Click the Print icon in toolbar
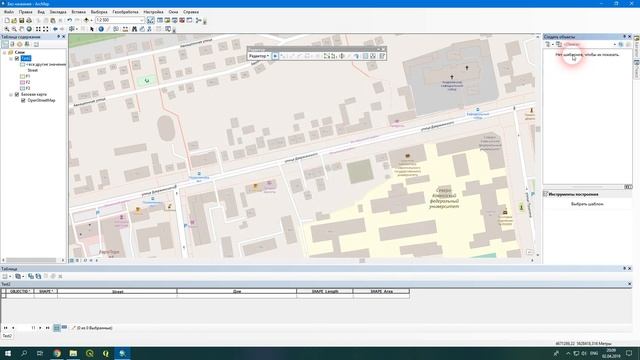The image size is (640, 360). pyautogui.click(x=29, y=20)
